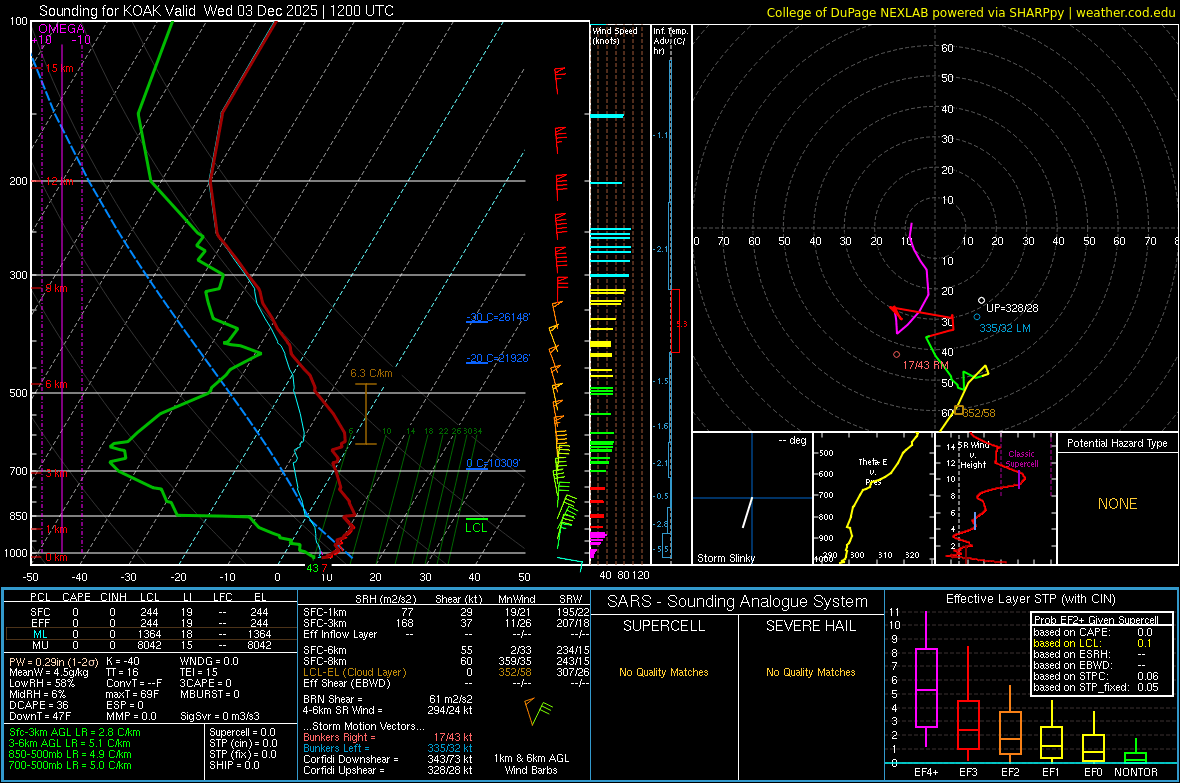1180x783 pixels.
Task: Click the 'maxT = 69F' value
Action: click(x=132, y=694)
